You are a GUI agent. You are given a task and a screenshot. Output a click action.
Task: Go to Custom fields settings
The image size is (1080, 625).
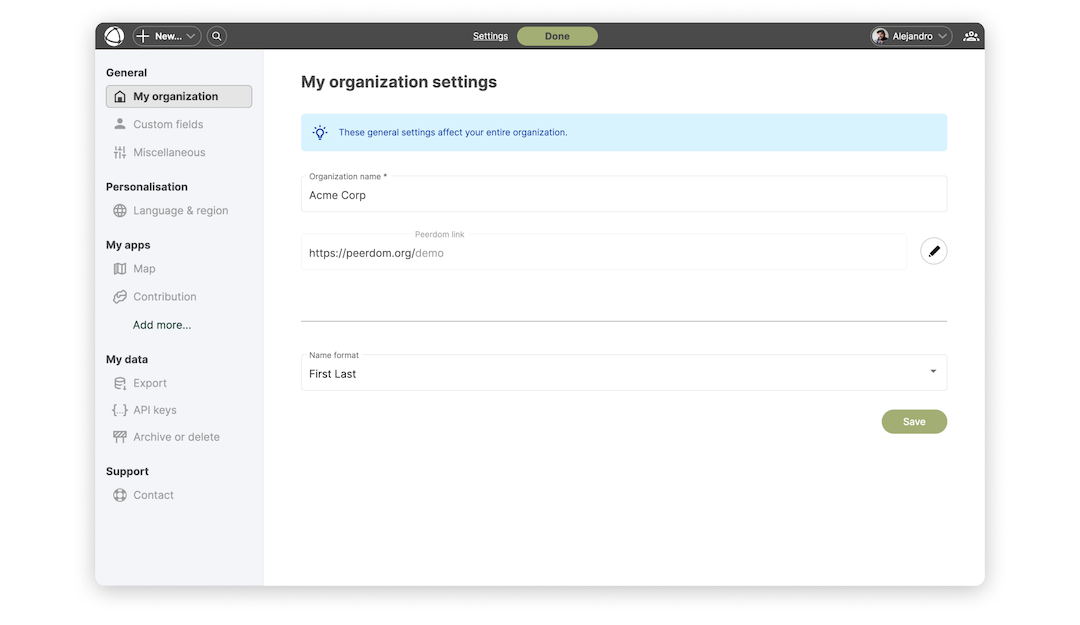(168, 125)
